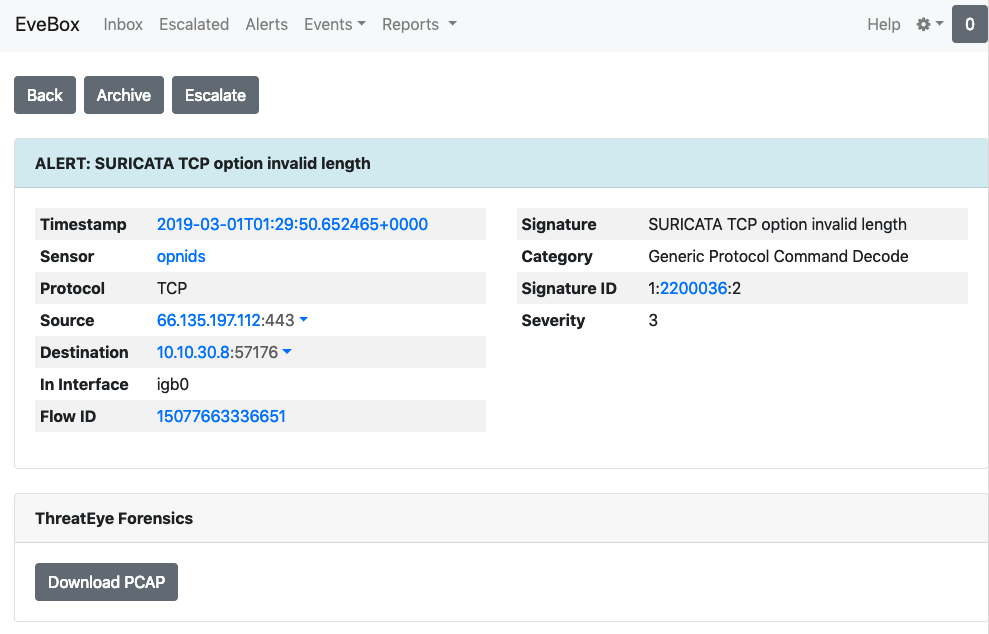Click destination IP 10.10.30.8
Screen dimensions: 989x634
(193, 353)
